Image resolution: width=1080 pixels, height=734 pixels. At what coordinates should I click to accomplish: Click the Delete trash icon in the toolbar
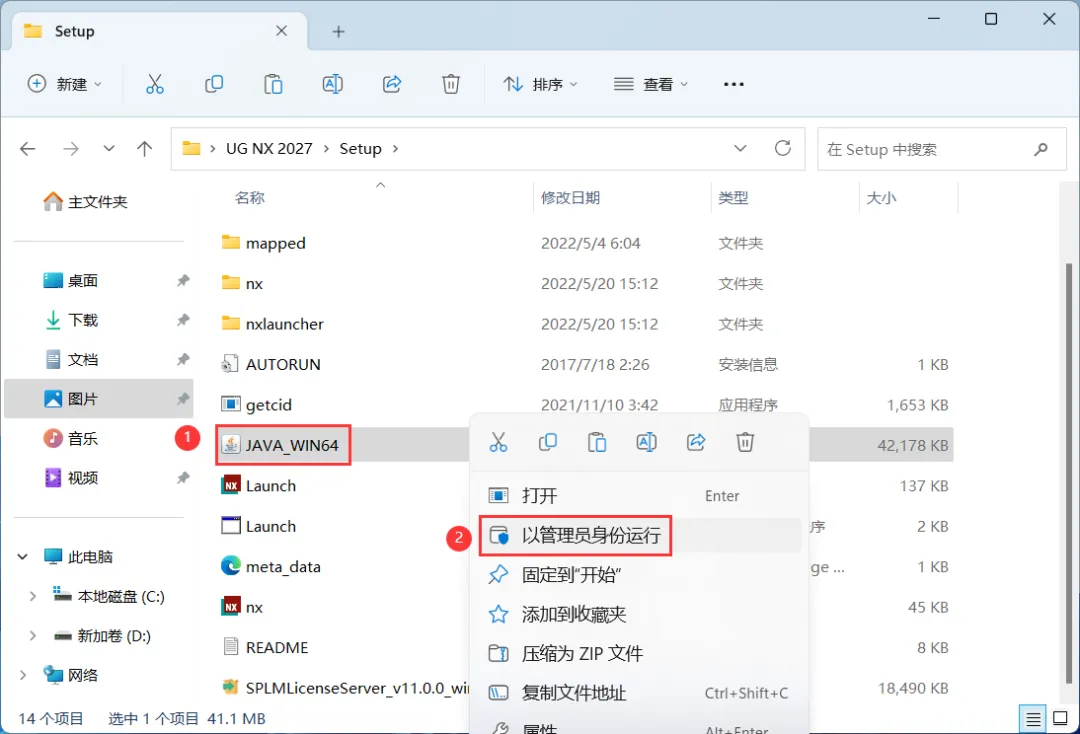(x=450, y=84)
